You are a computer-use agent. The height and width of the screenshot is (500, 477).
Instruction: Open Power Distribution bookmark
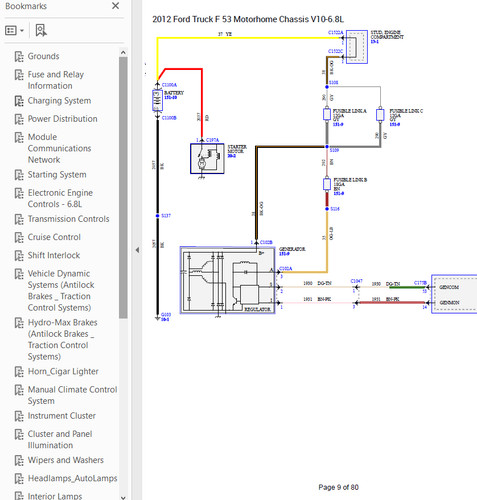63,119
